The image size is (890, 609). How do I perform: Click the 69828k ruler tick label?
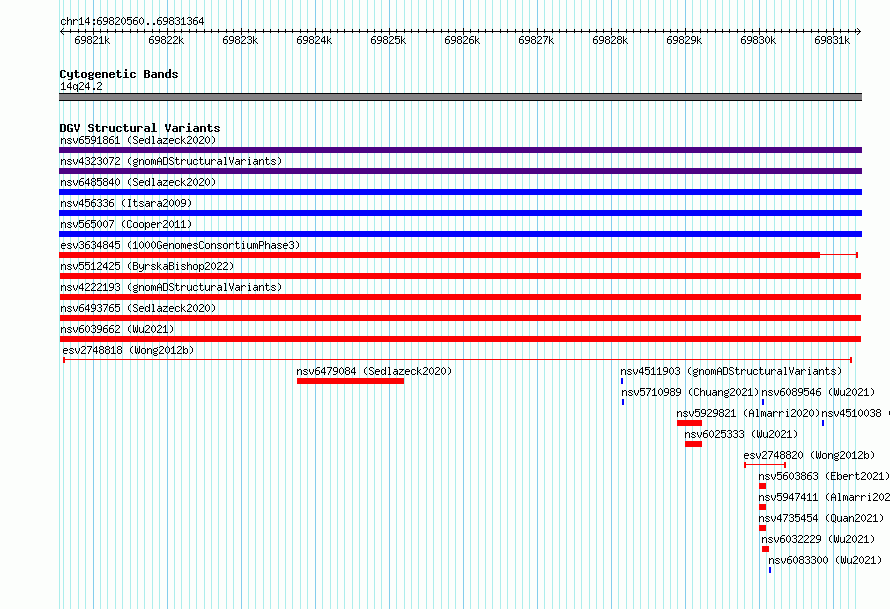[610, 40]
